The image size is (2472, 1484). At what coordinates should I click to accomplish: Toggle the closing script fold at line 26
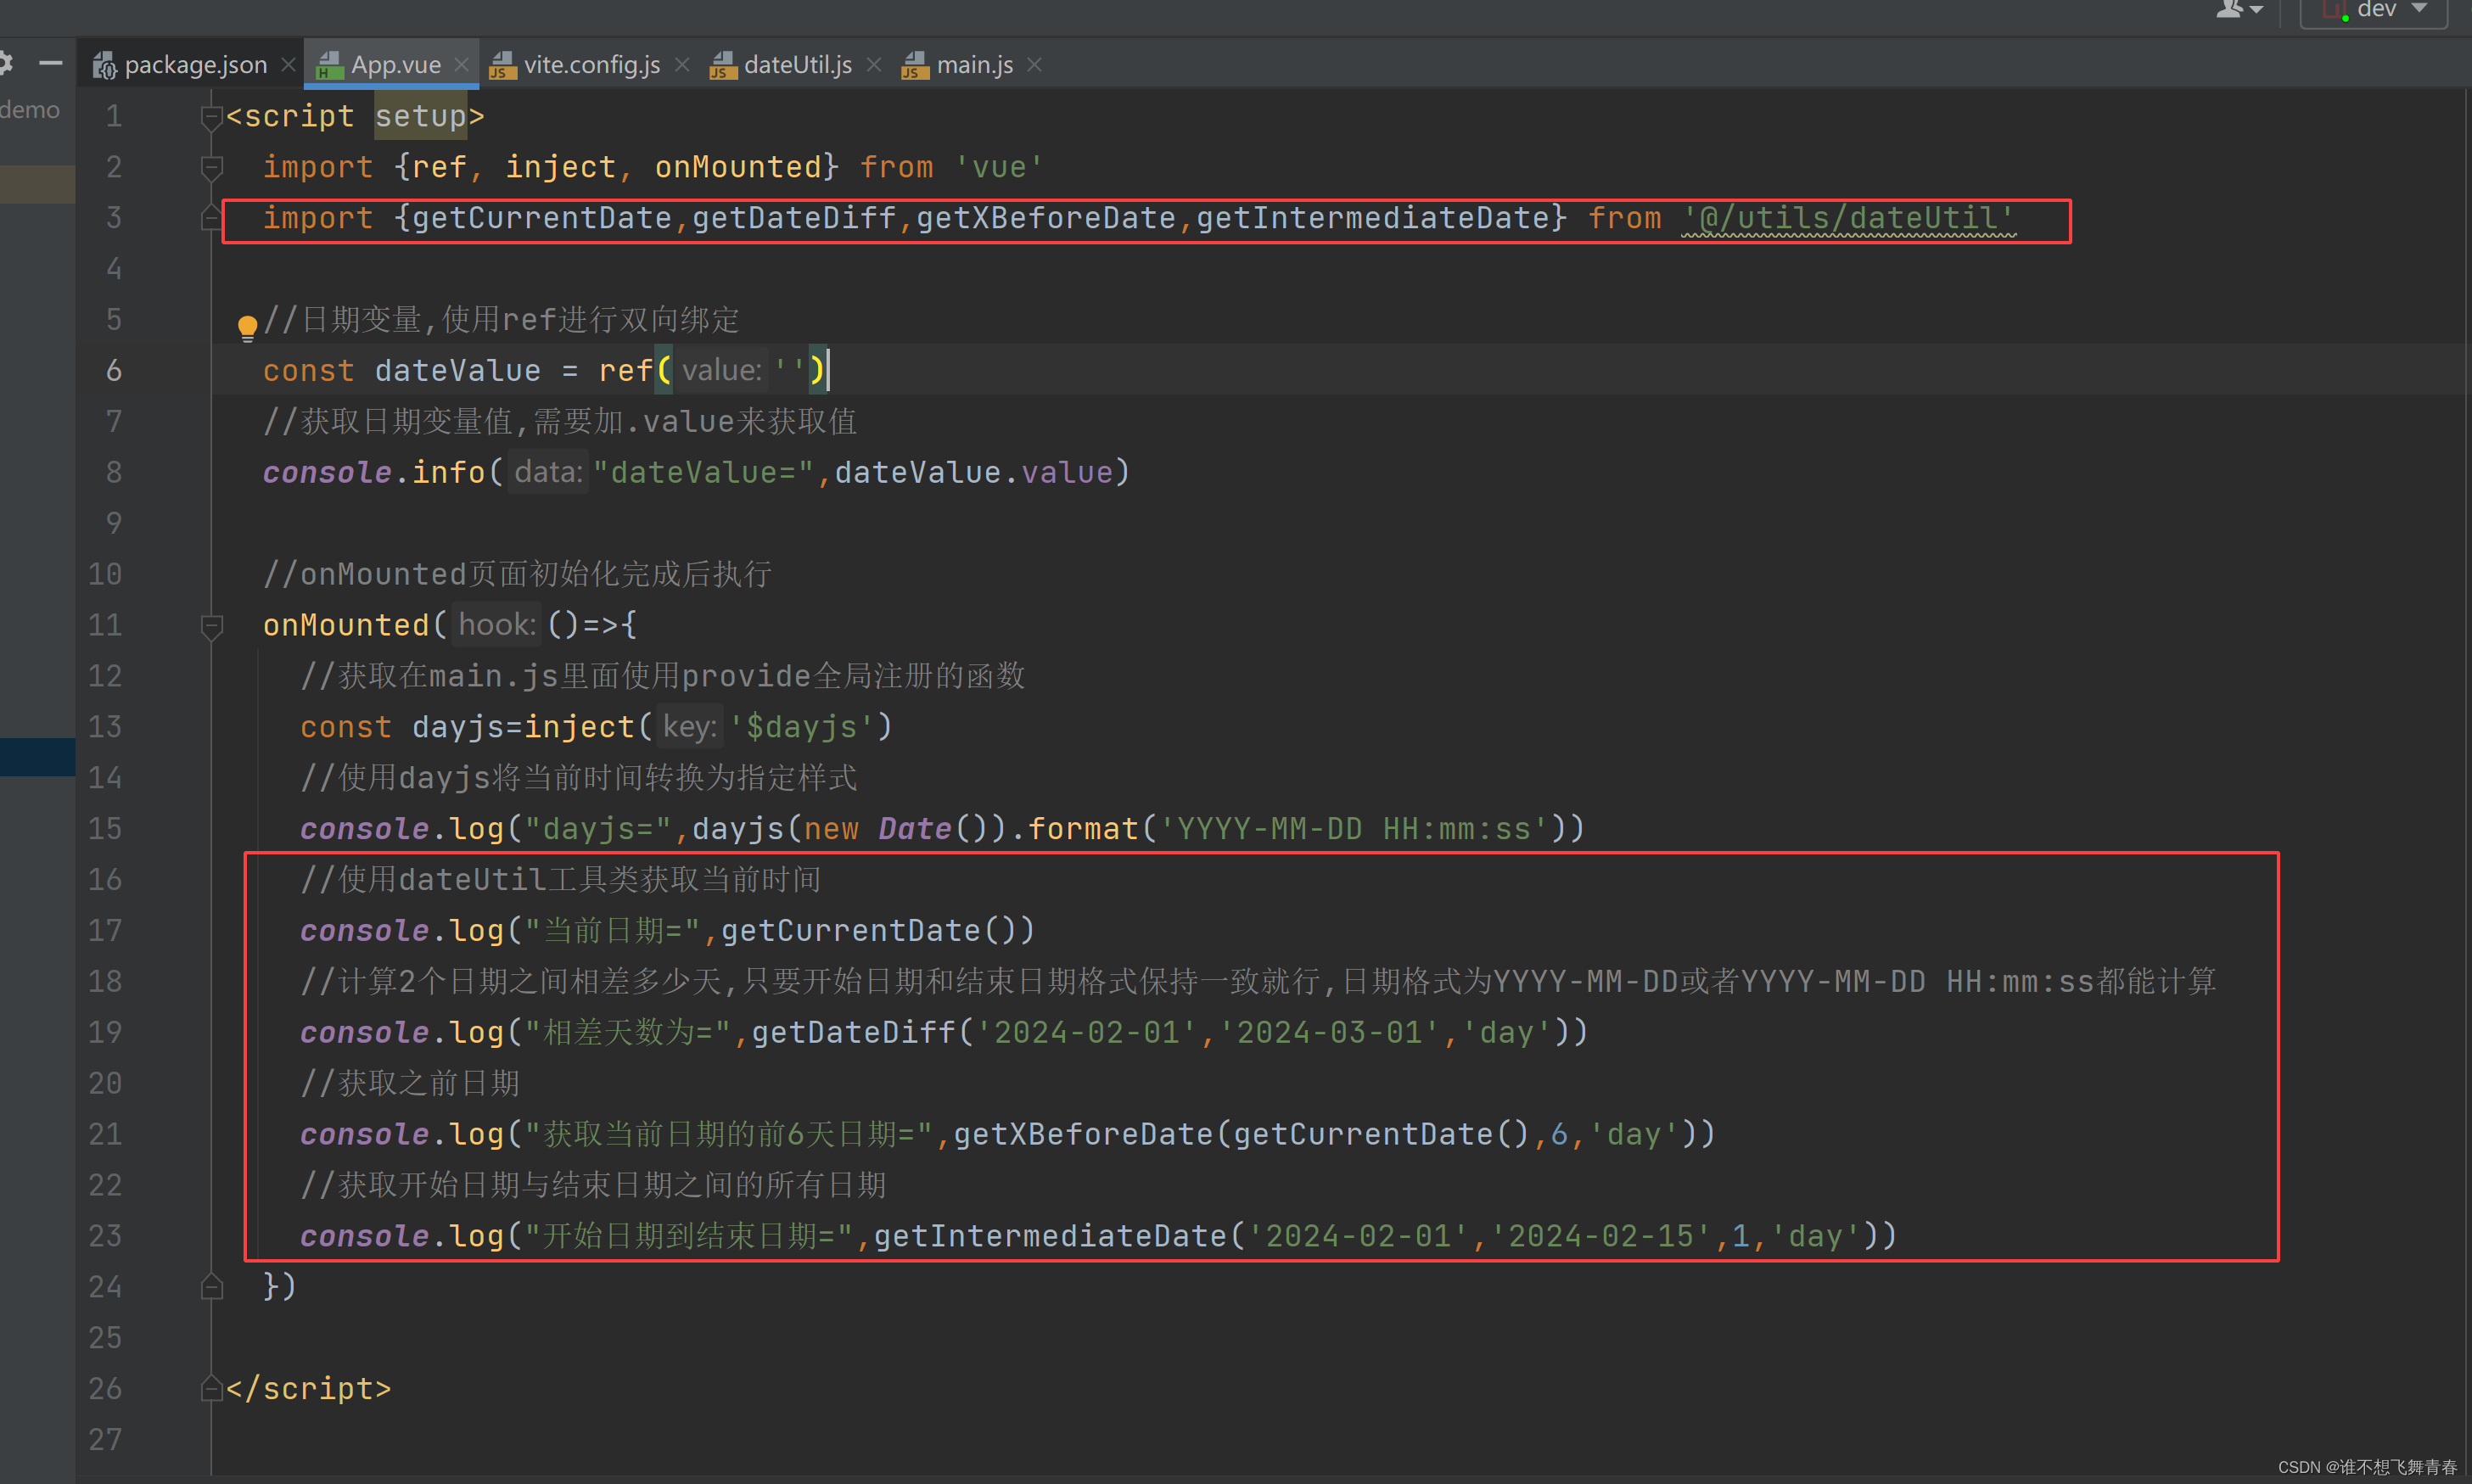coord(211,1388)
